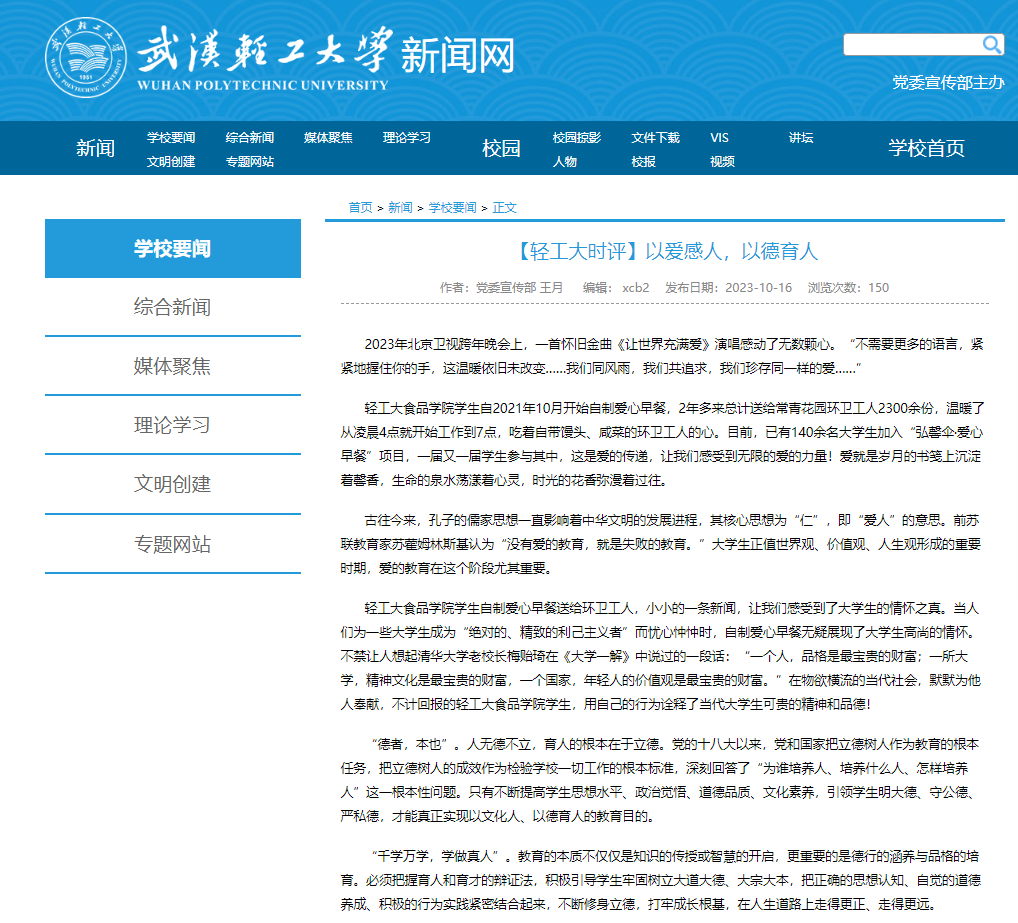This screenshot has height=923, width=1018.
Task: Click 首页 in the breadcrumb
Action: tap(360, 208)
